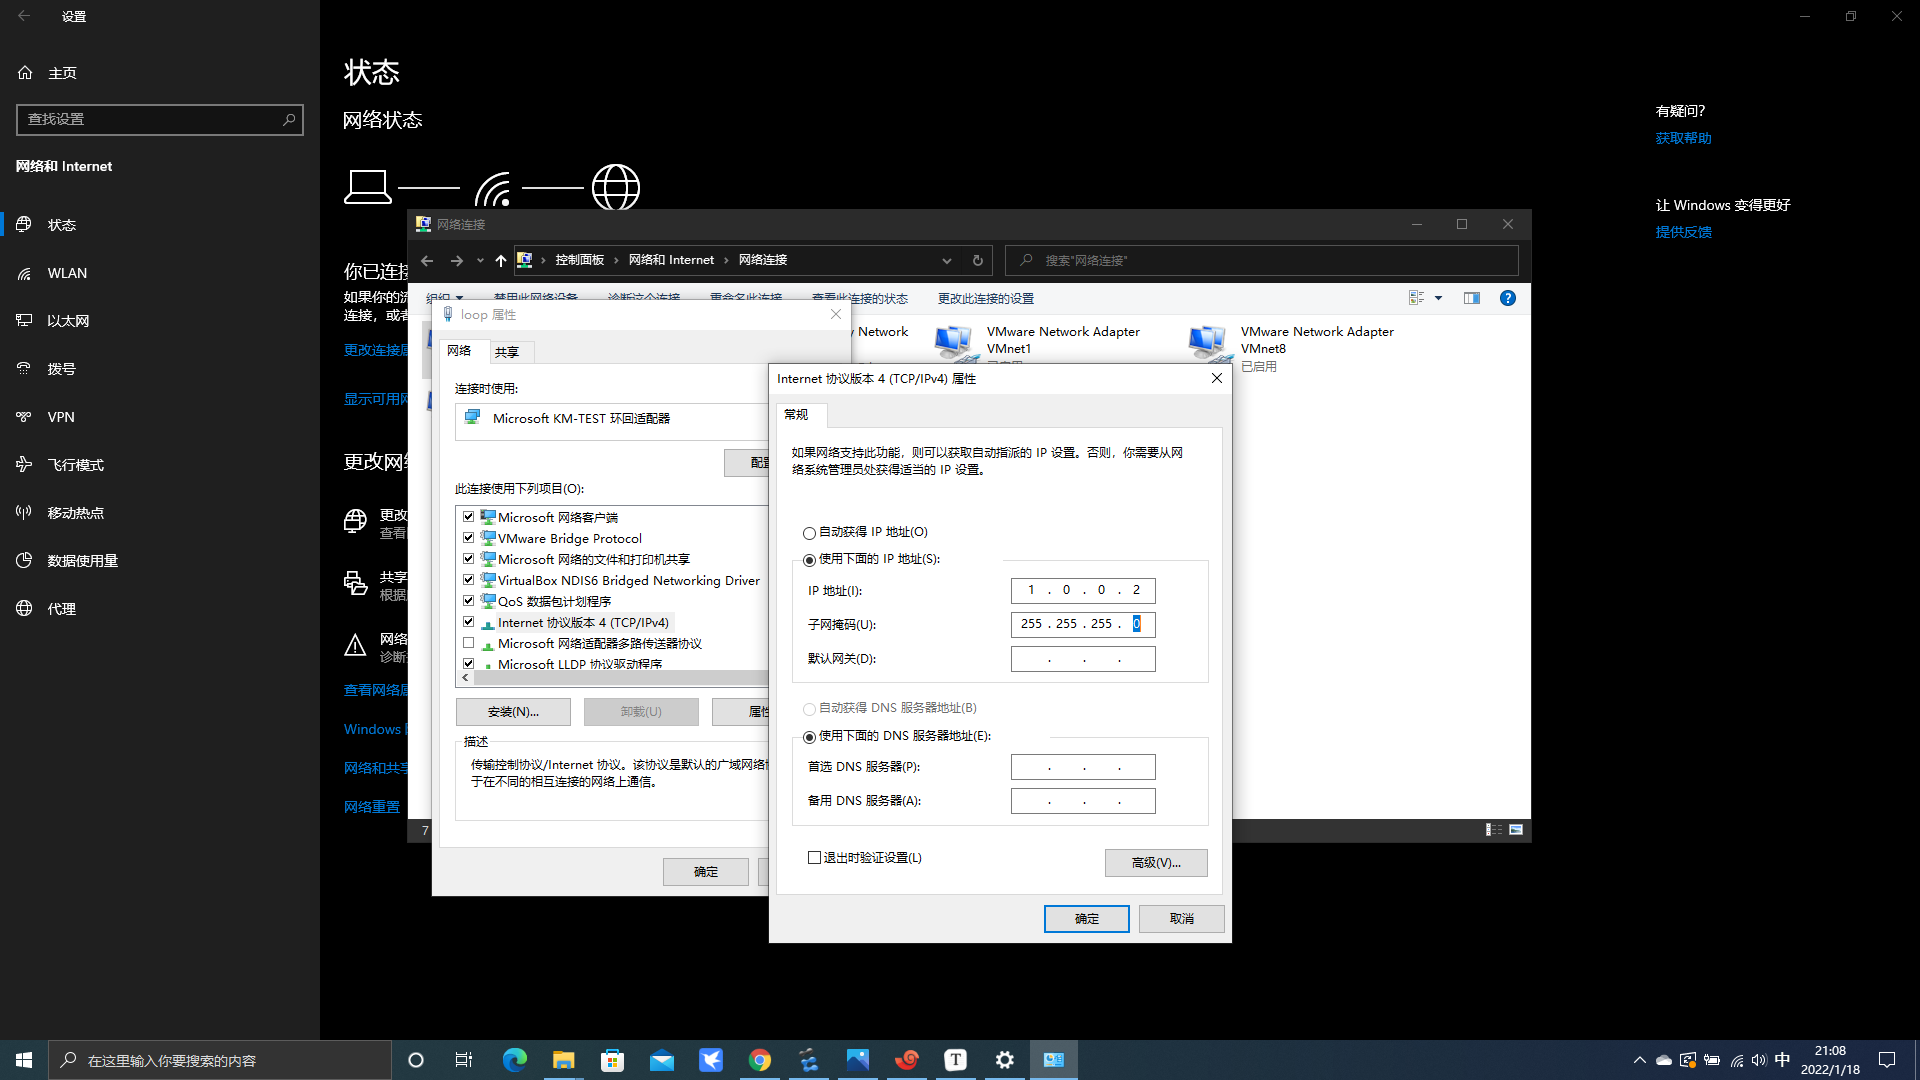This screenshot has width=1920, height=1080.
Task: Go back in Settings window
Action: tap(24, 16)
